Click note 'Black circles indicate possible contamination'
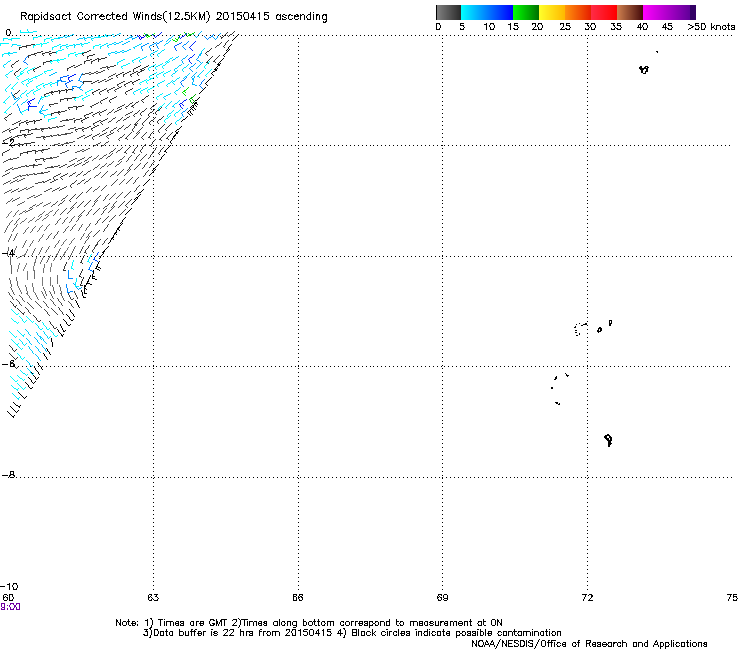Viewport: 740px width, 650px height. click(x=456, y=633)
